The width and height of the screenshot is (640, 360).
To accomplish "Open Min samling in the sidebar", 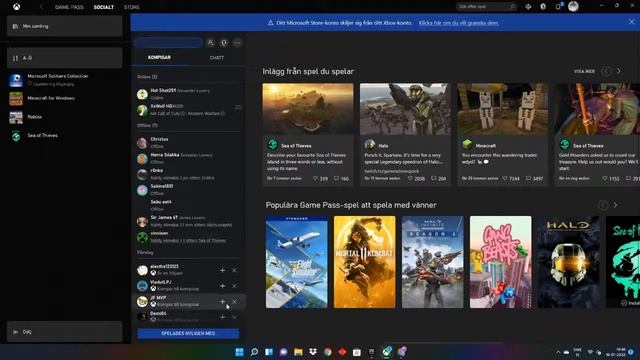I will coord(64,26).
